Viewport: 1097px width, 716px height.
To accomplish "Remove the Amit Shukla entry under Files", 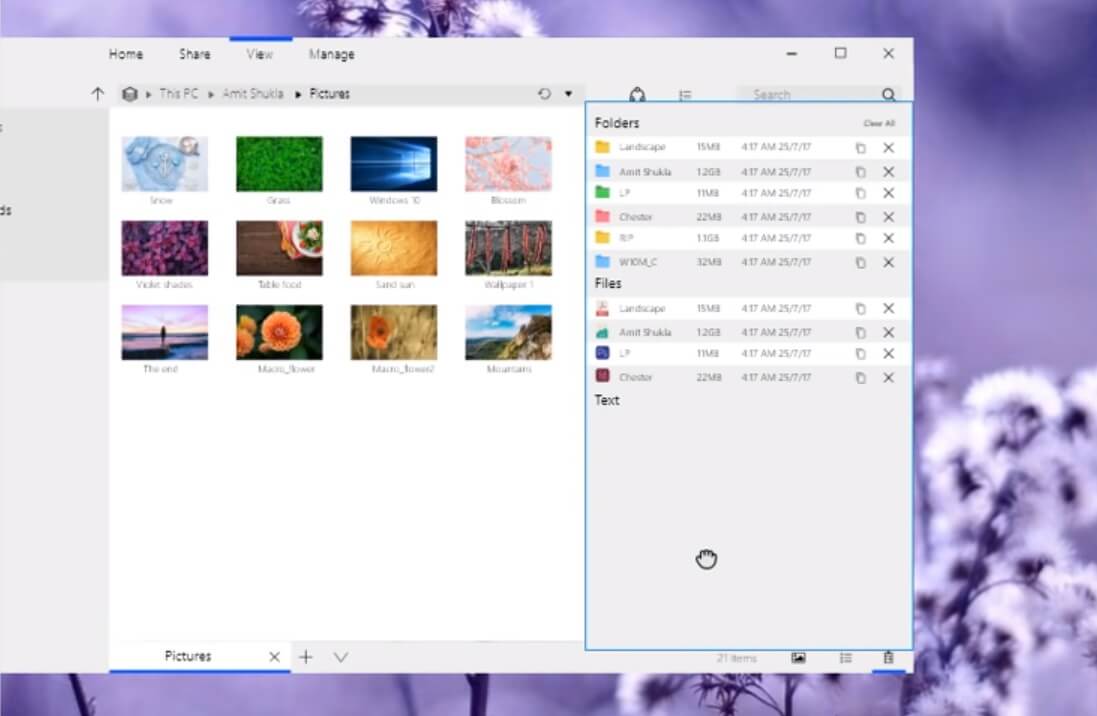I will tap(889, 332).
